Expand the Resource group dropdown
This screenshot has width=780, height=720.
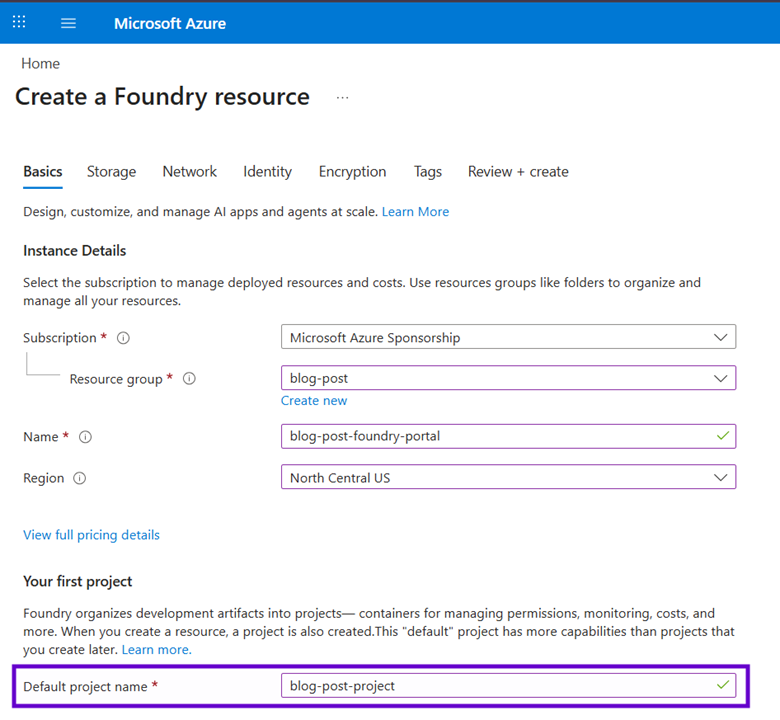click(x=508, y=378)
